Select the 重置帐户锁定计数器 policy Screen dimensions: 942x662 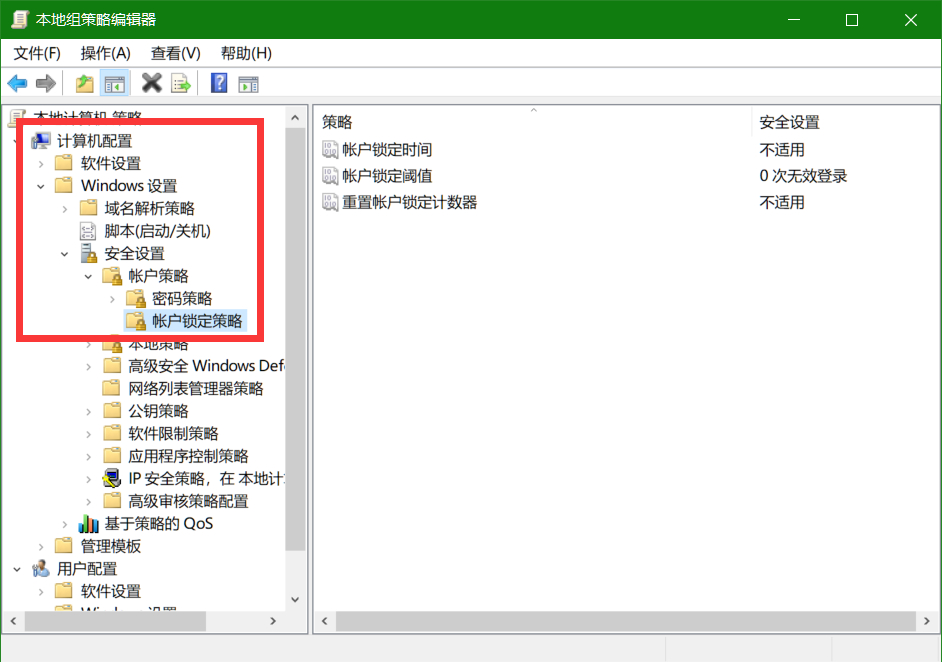click(x=406, y=202)
